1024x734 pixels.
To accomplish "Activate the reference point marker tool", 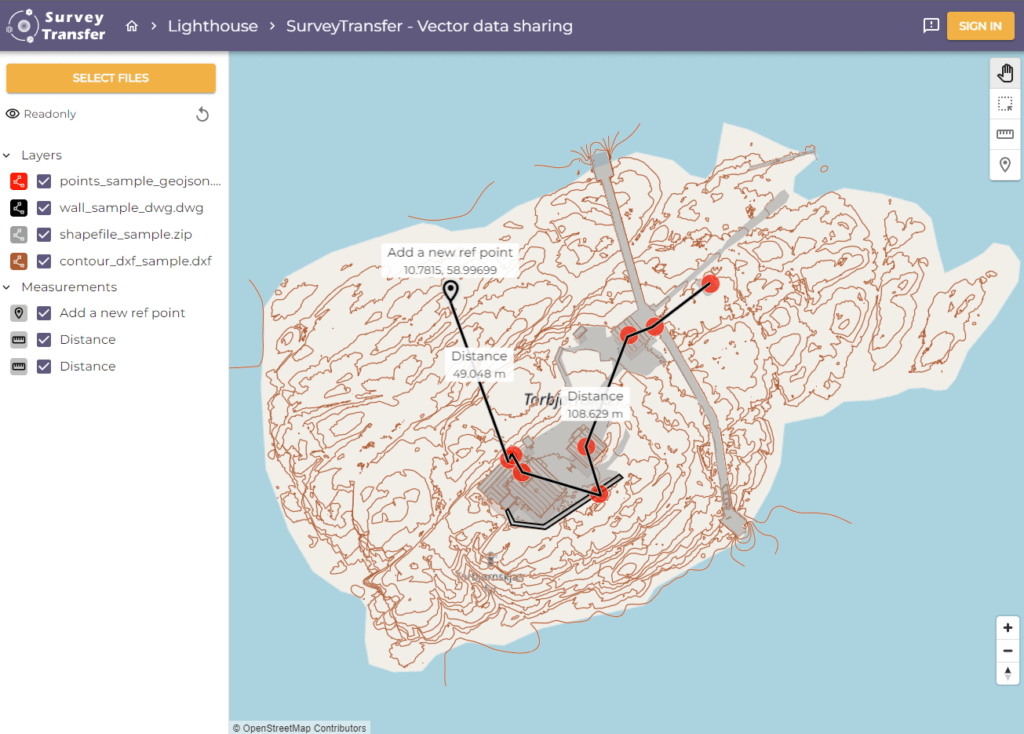I will tap(1005, 164).
